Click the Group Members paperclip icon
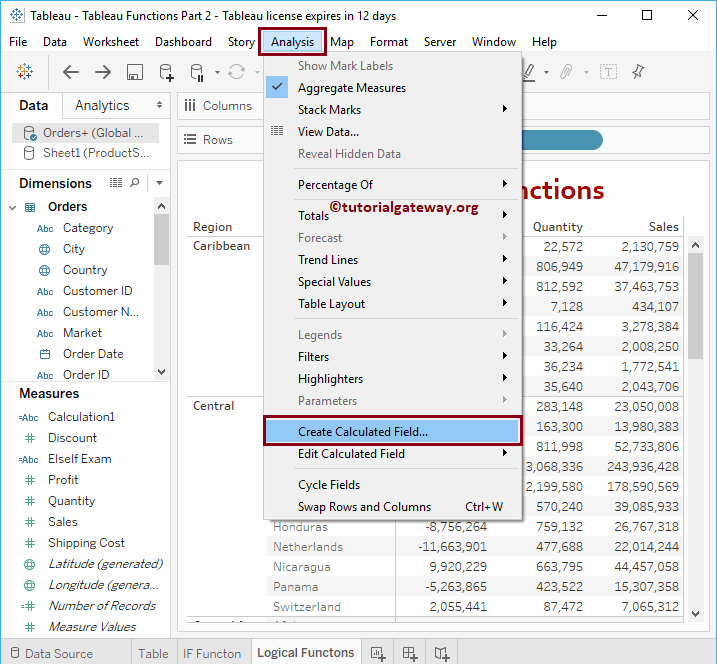The width and height of the screenshot is (717, 664). [566, 72]
